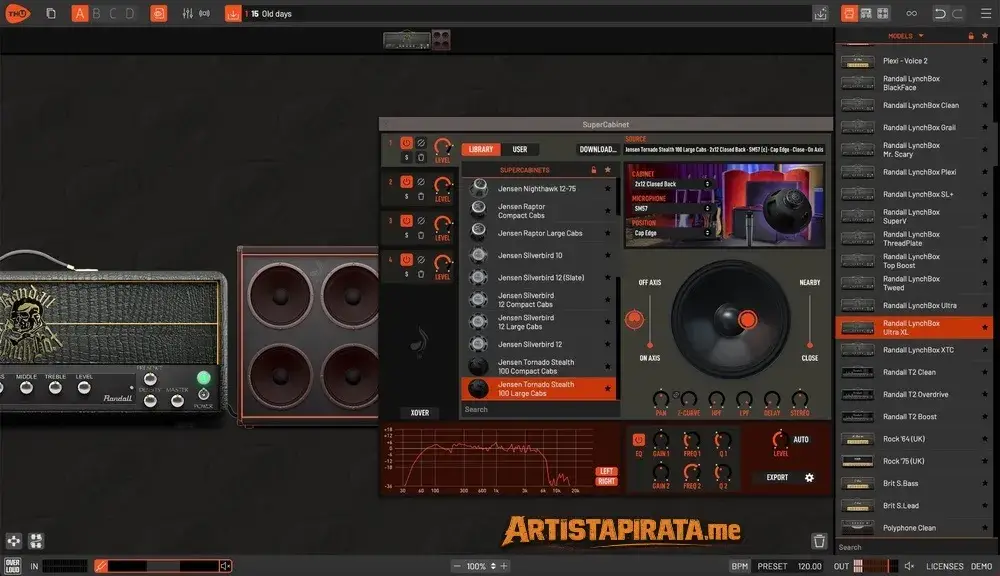Enable solo on cabinet layer 1

tap(407, 157)
